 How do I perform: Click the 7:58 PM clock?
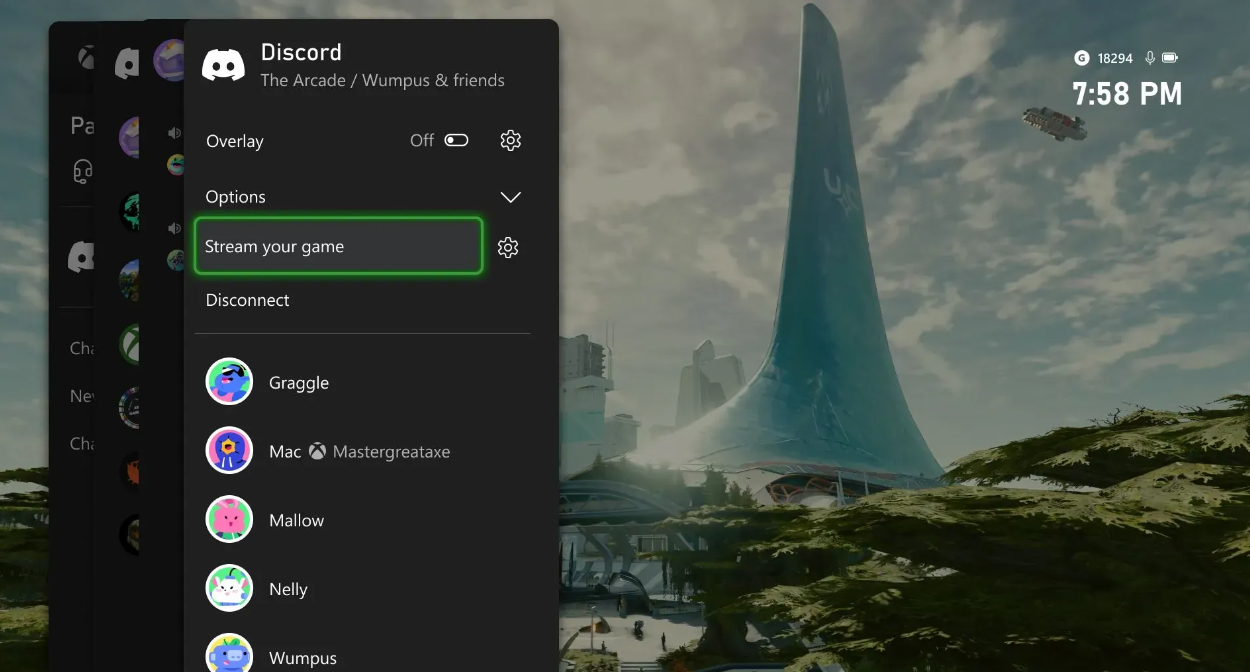tap(1127, 94)
